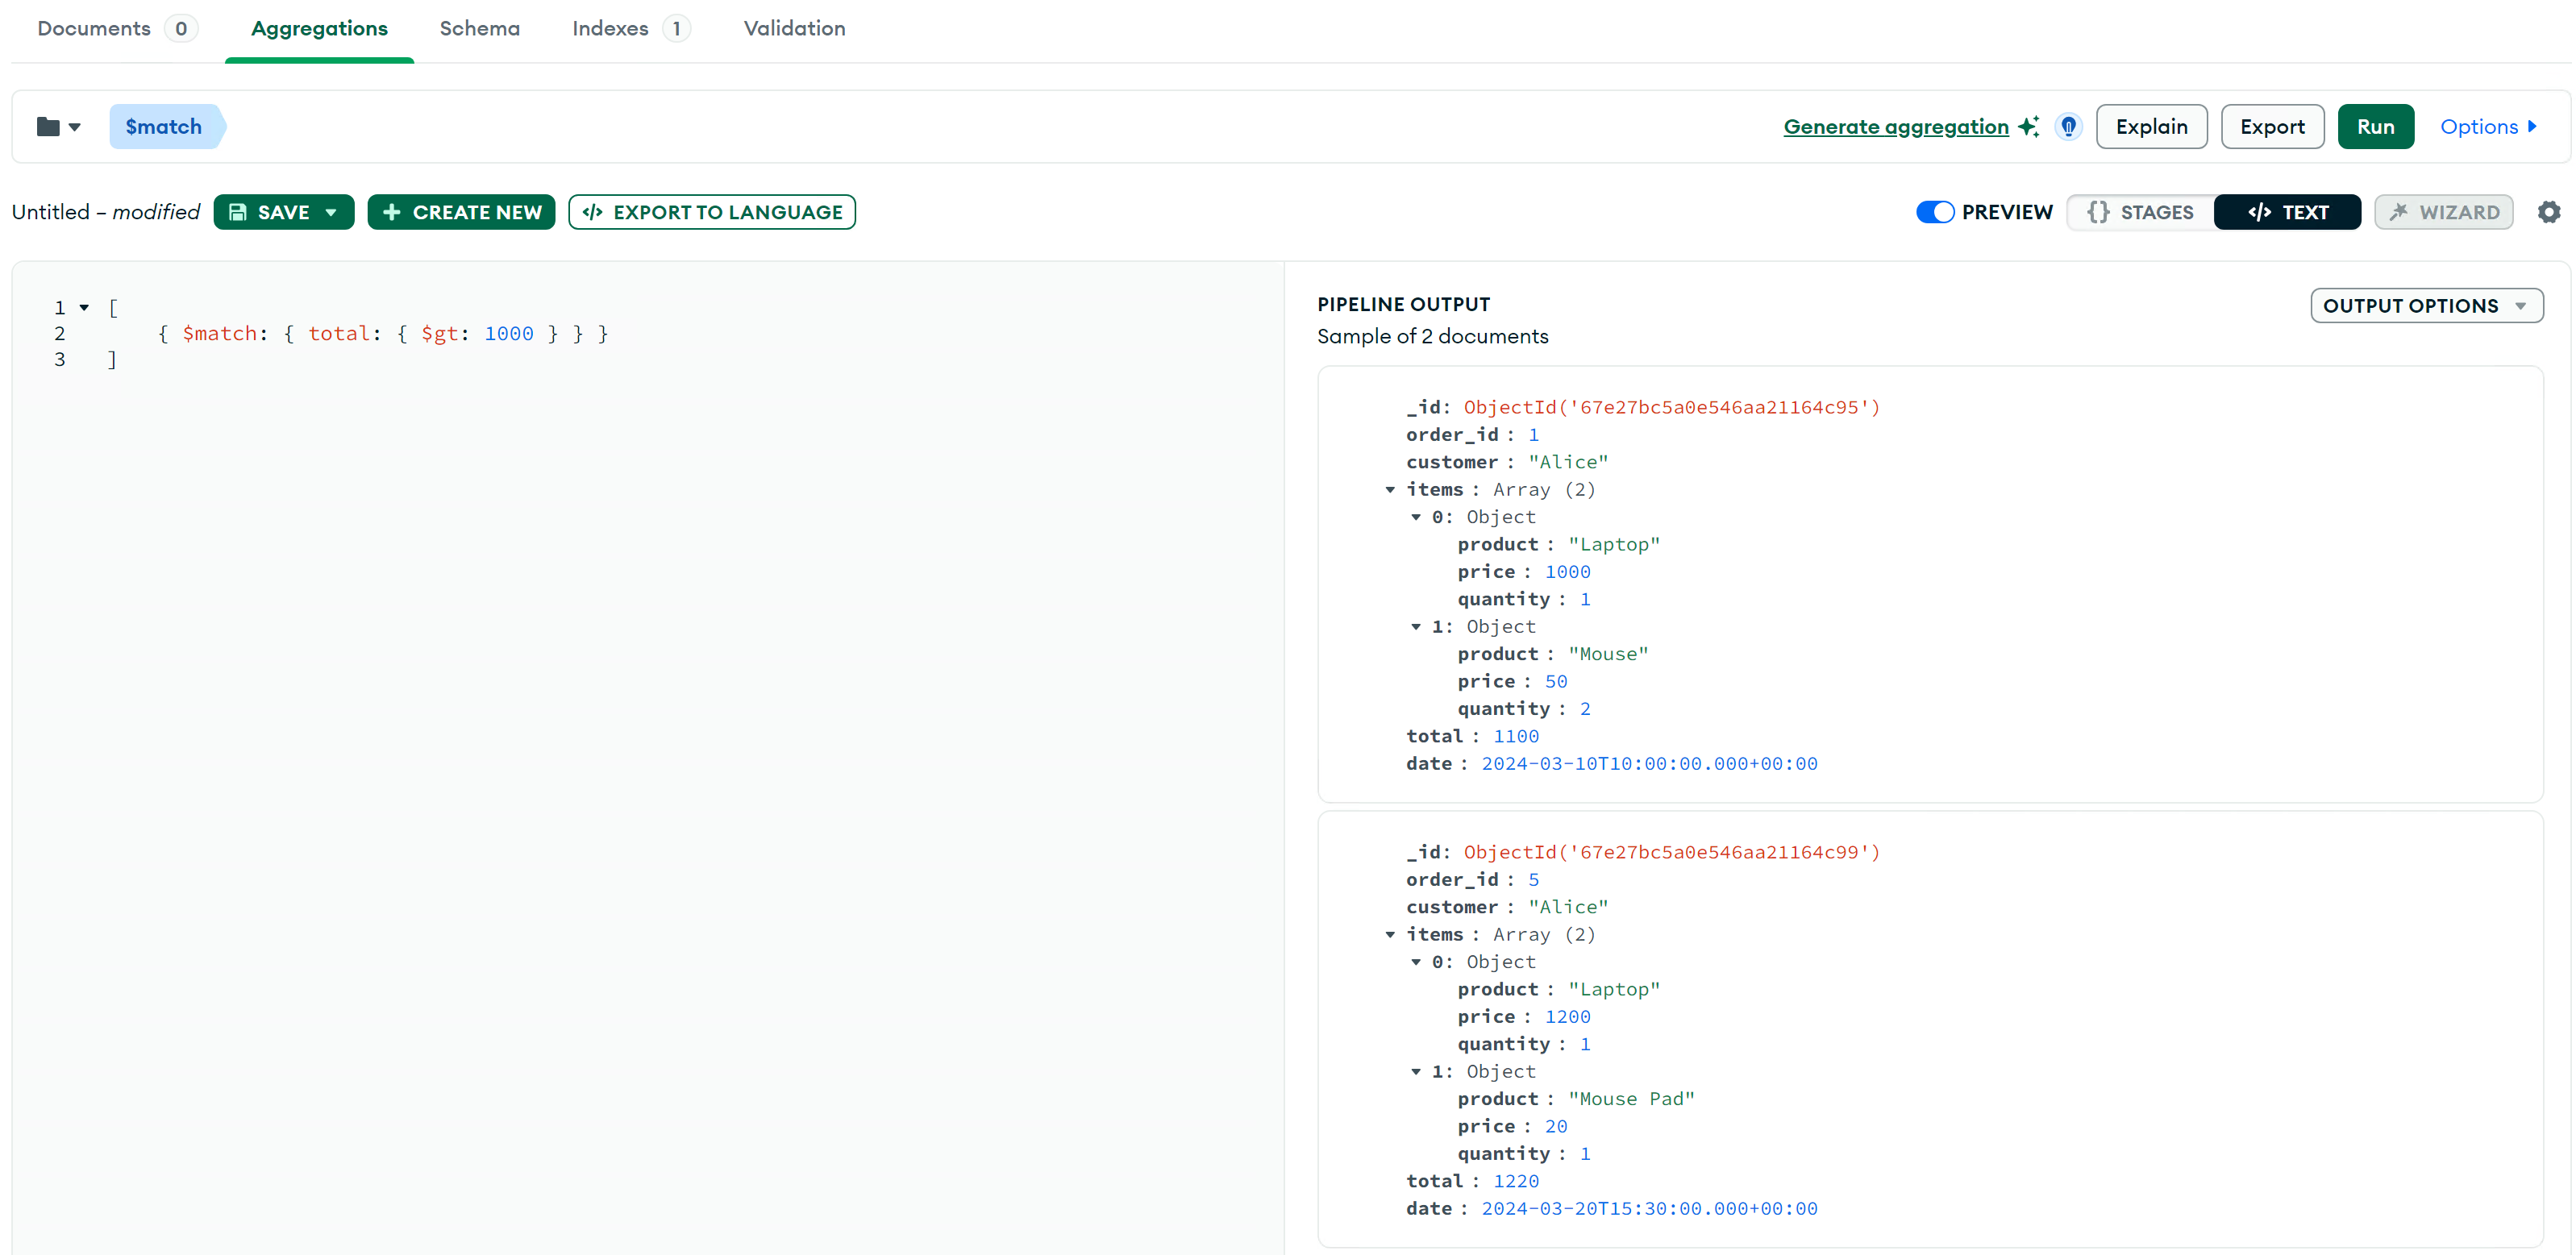The width and height of the screenshot is (2576, 1255).
Task: Run the aggregation pipeline
Action: click(x=2375, y=127)
